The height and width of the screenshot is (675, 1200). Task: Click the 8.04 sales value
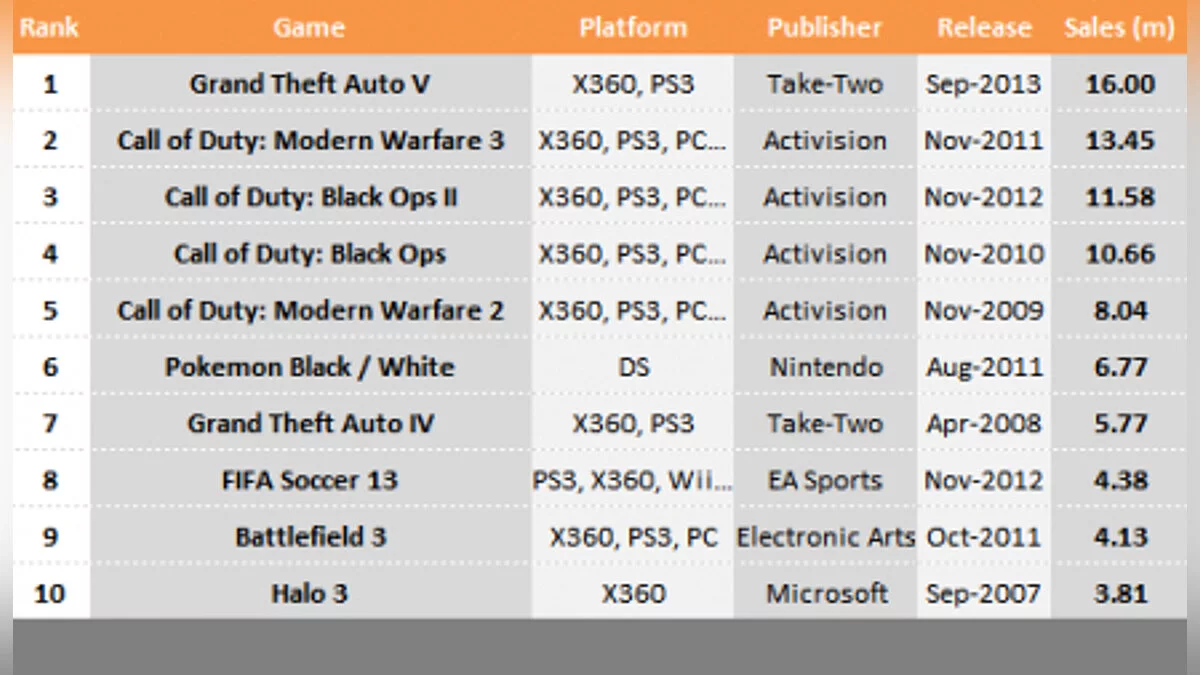point(1120,311)
